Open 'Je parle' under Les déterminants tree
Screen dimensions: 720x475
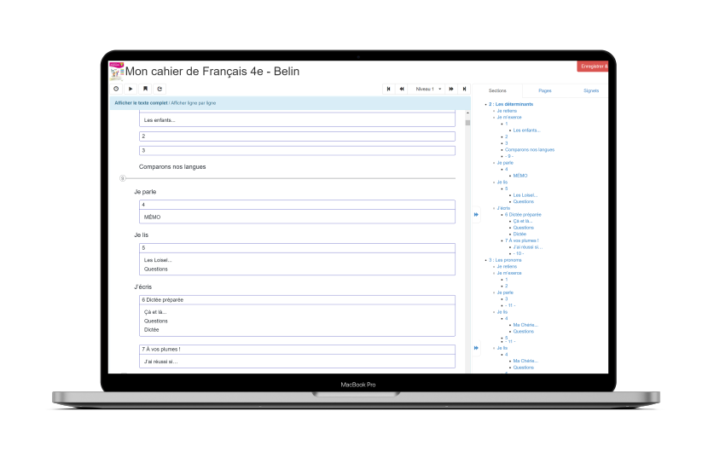505,163
